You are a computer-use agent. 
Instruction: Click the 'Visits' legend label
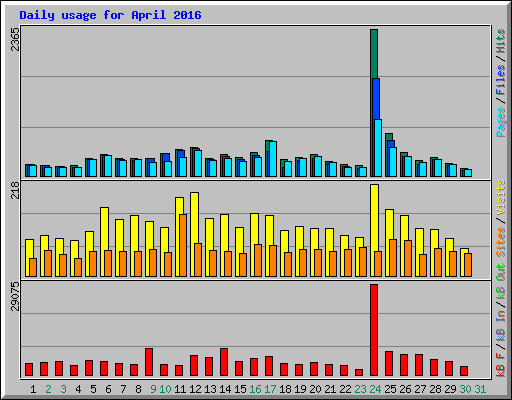pos(501,197)
